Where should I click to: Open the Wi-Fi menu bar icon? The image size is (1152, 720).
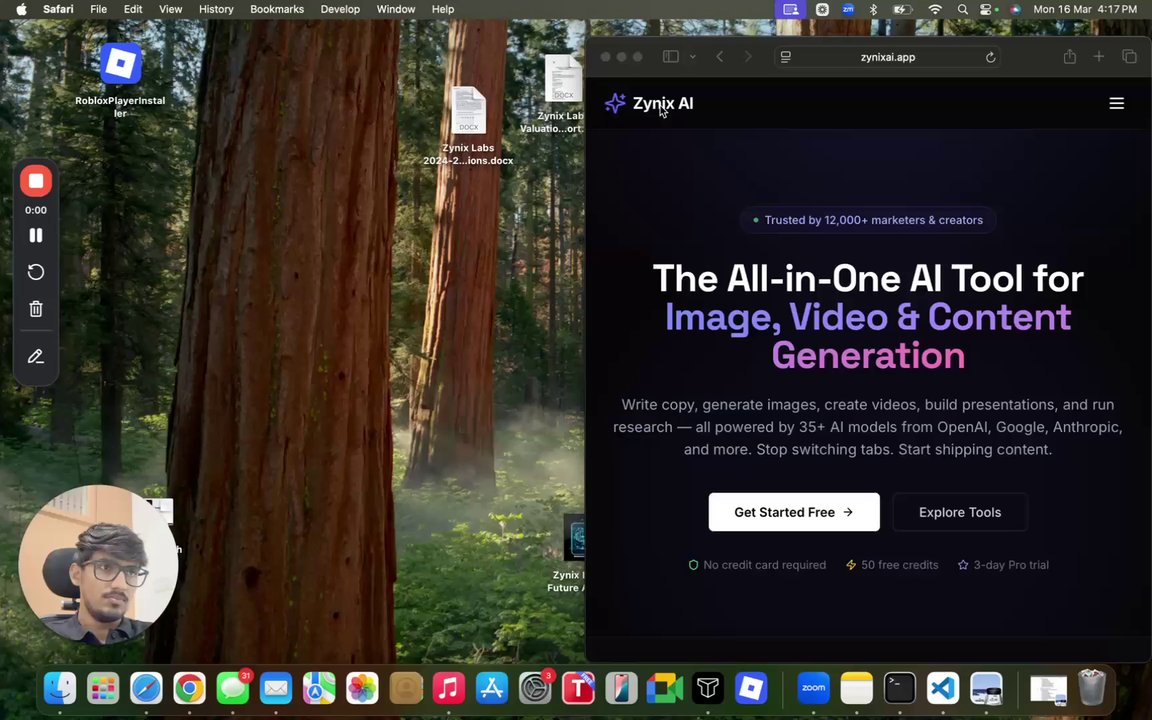pos(935,9)
